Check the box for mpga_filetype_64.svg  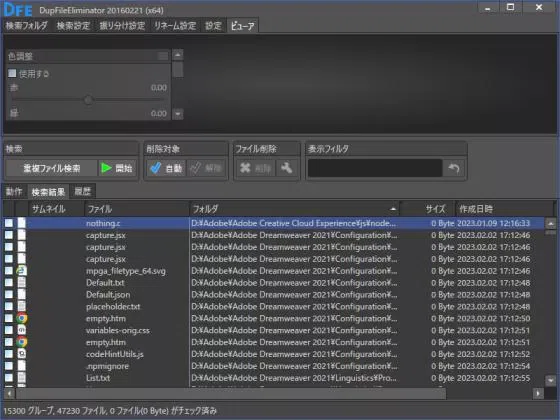click(9, 271)
